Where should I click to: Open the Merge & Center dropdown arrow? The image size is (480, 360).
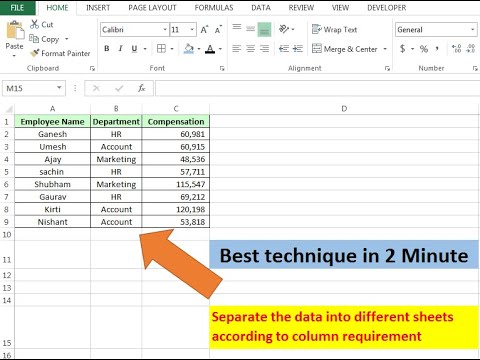pos(385,49)
